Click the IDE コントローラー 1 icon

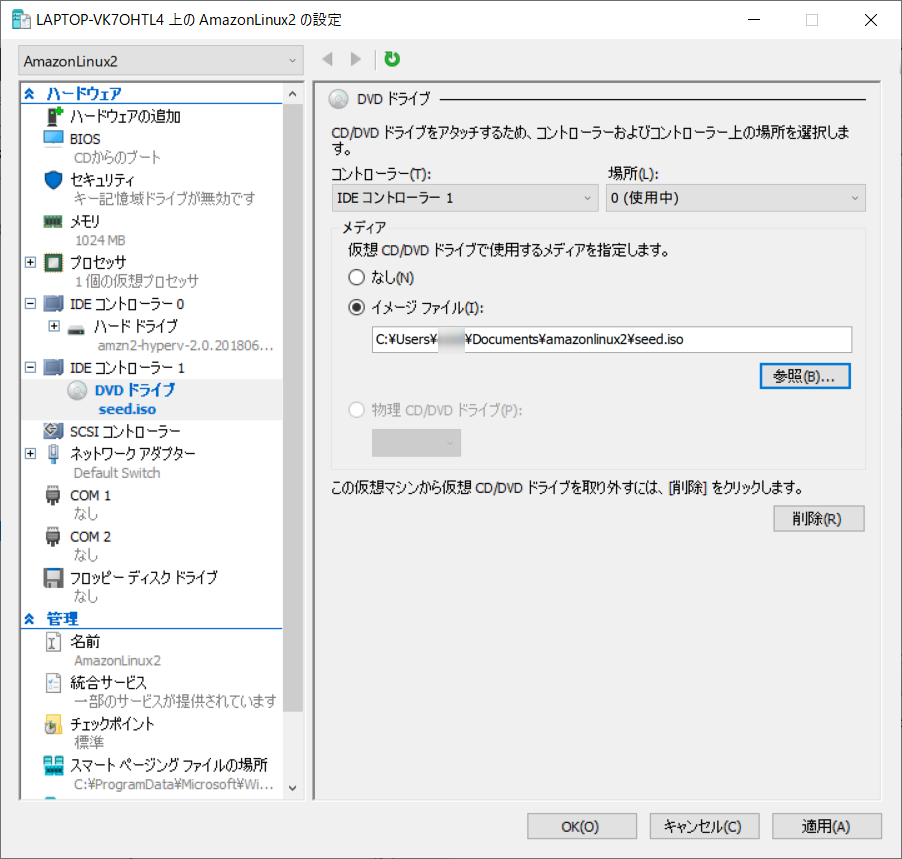pyautogui.click(x=53, y=367)
